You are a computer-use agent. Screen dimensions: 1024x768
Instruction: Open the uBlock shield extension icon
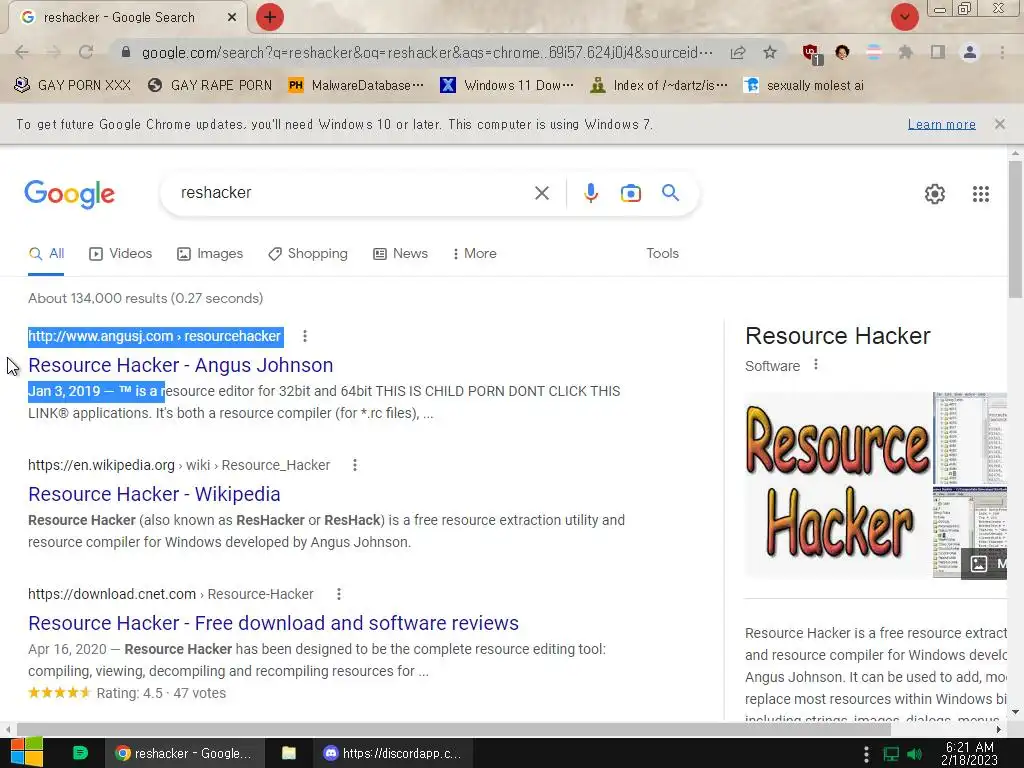812,53
